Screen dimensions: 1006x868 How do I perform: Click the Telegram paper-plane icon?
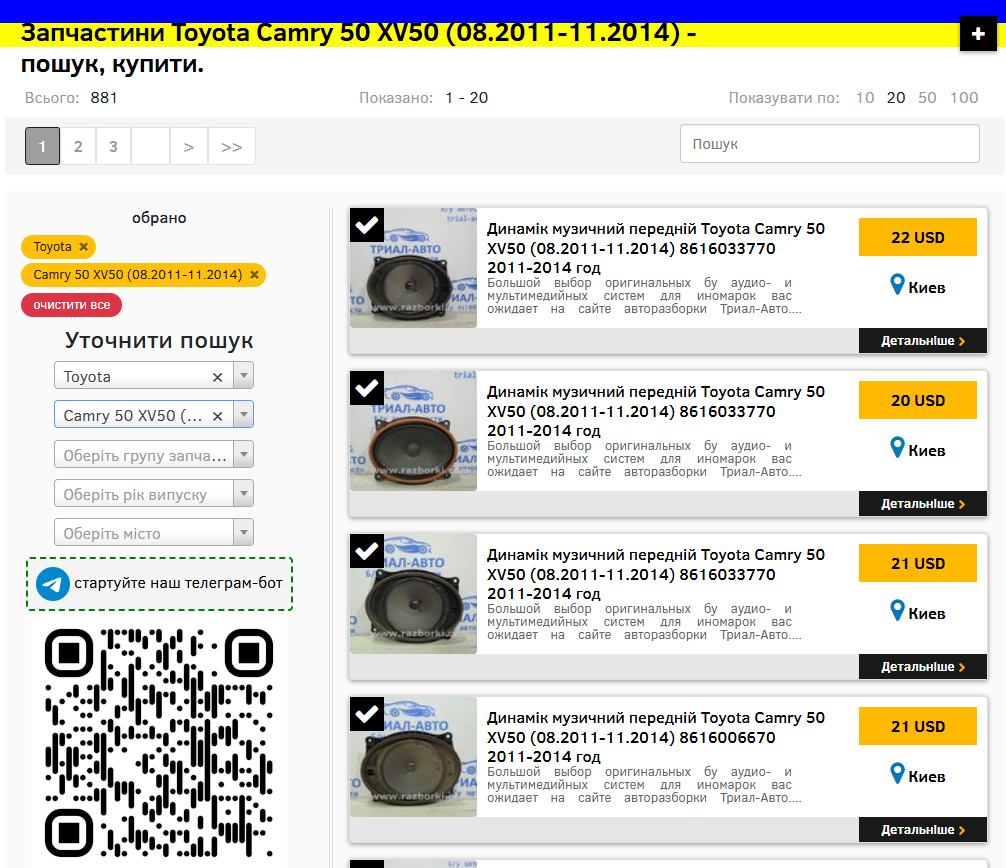coord(53,584)
